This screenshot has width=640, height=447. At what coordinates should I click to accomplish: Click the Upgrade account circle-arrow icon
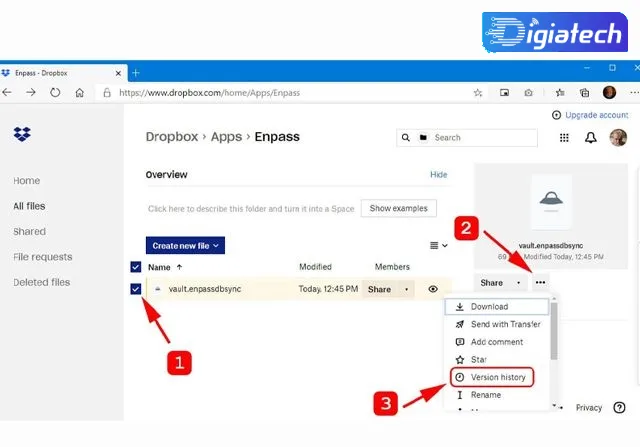coord(556,115)
